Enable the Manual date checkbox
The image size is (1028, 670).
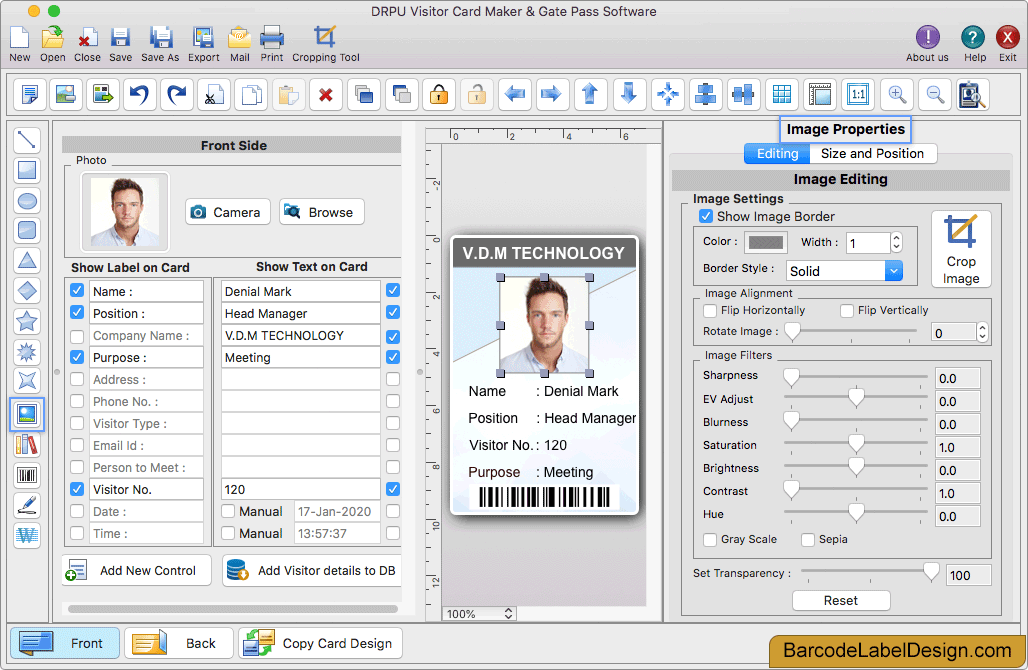[228, 511]
